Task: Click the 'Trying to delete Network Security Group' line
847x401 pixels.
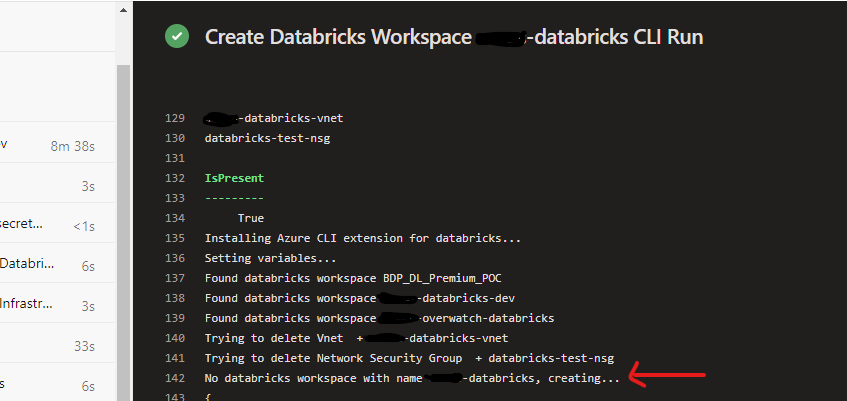Action: point(409,358)
